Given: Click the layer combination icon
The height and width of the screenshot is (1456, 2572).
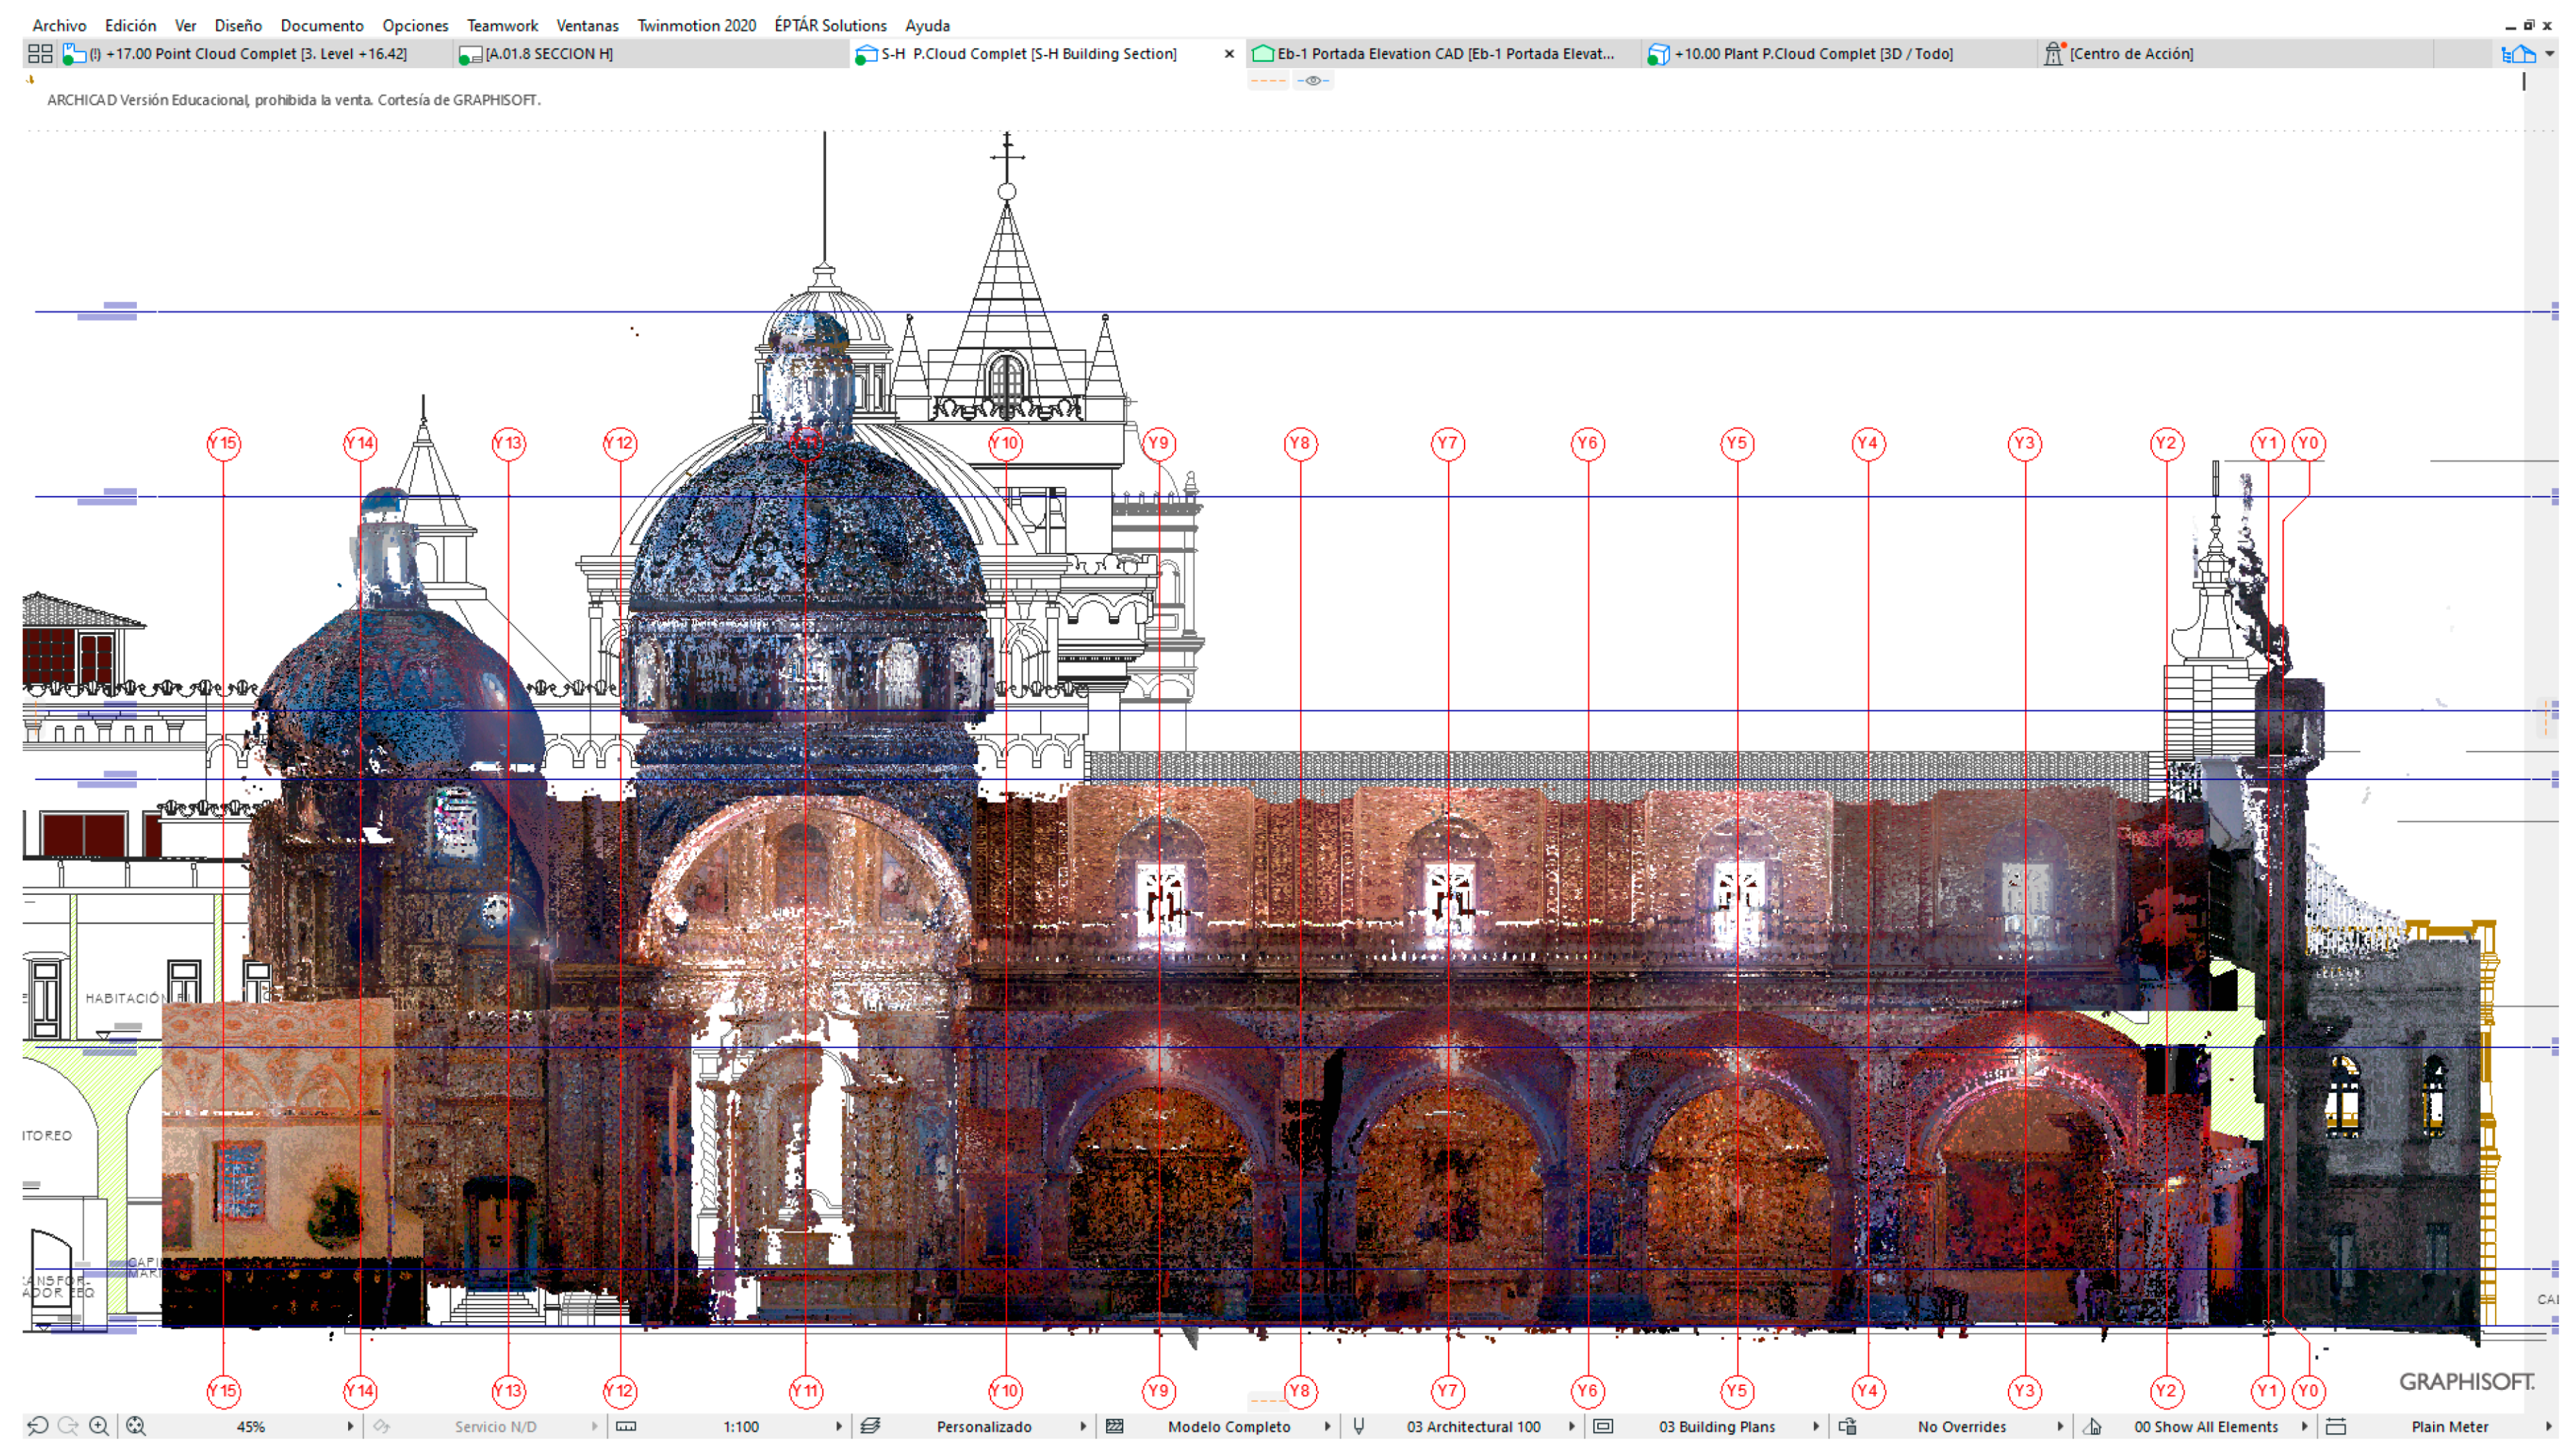Looking at the screenshot, I should (x=871, y=1426).
